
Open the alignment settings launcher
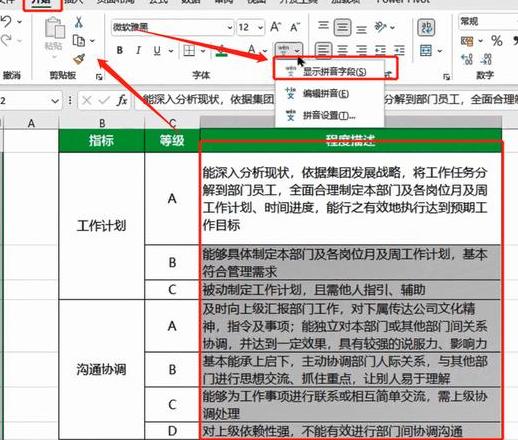point(446,77)
